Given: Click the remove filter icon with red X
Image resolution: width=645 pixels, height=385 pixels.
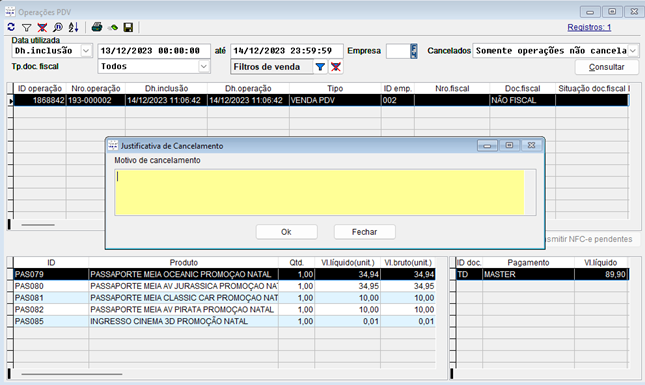Looking at the screenshot, I should [x=42, y=28].
